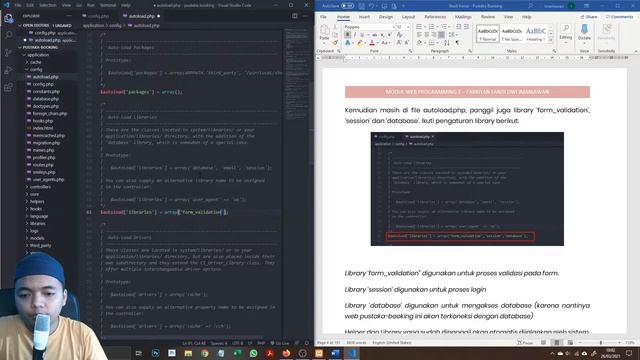Viewport: 640px width, 360px height.
Task: Open Source Control in VS Code activity bar
Action: click(x=8, y=53)
